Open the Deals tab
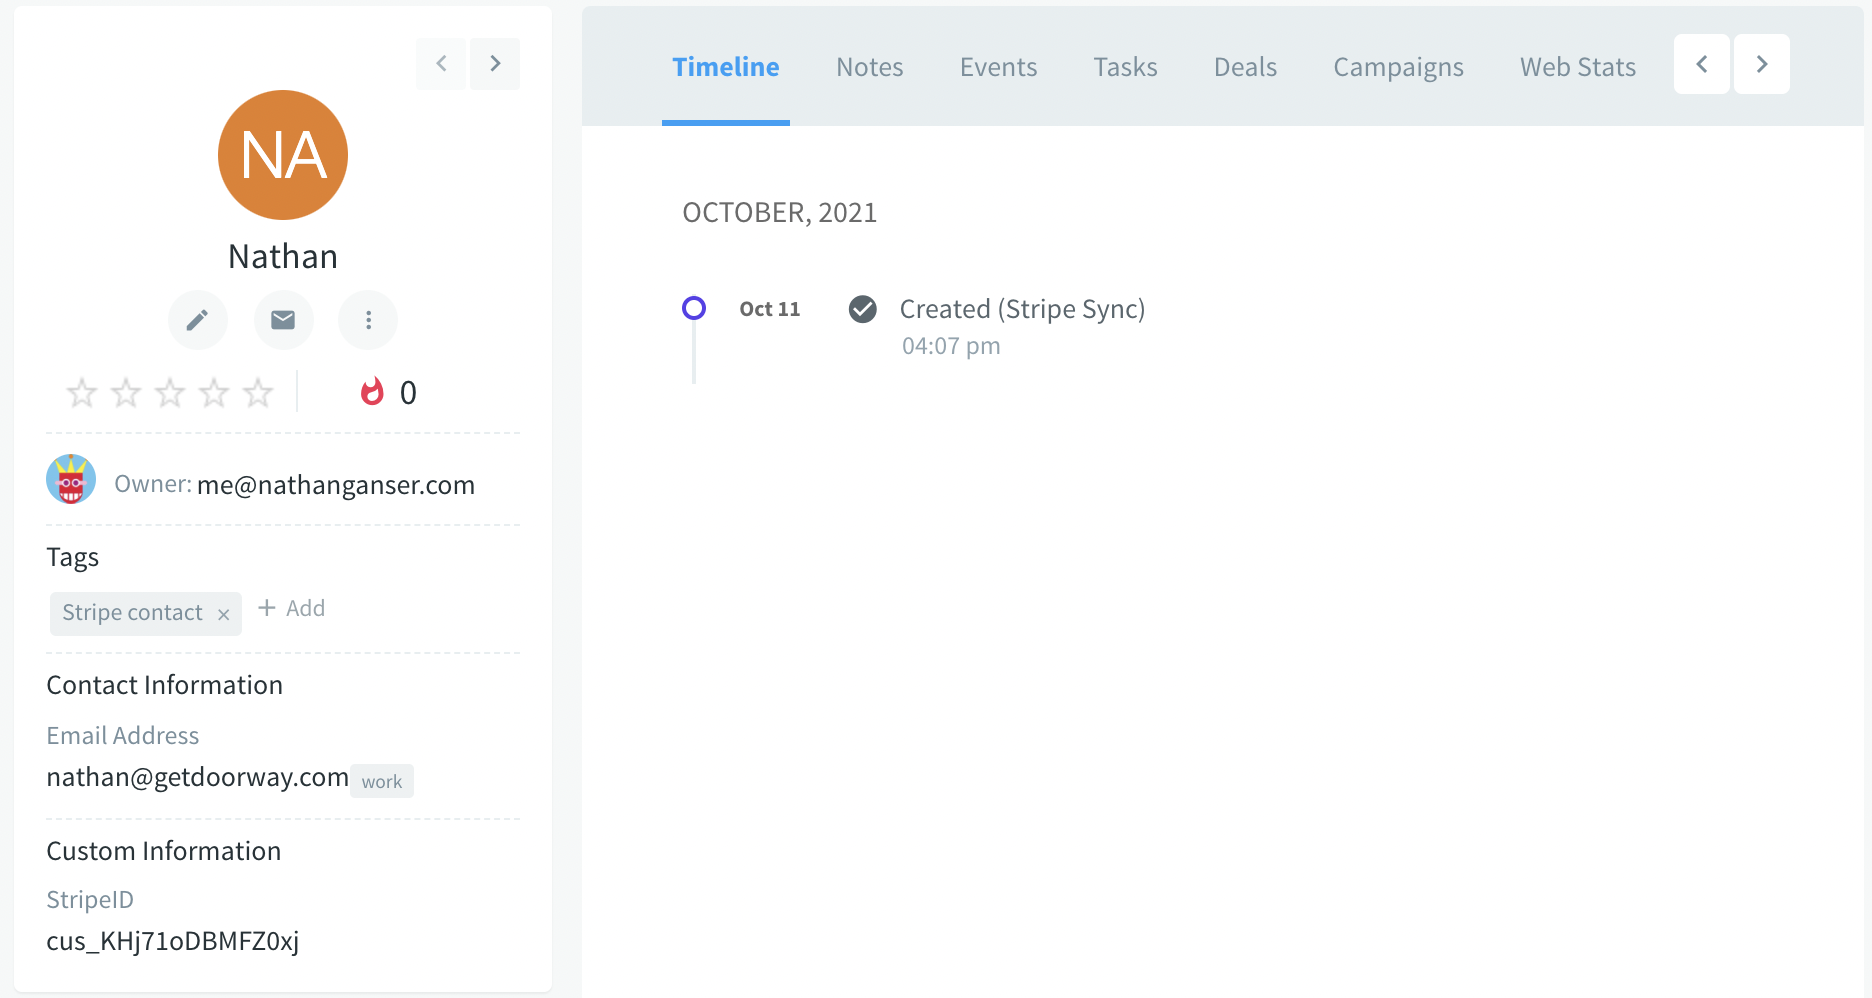Image resolution: width=1872 pixels, height=998 pixels. tap(1246, 67)
